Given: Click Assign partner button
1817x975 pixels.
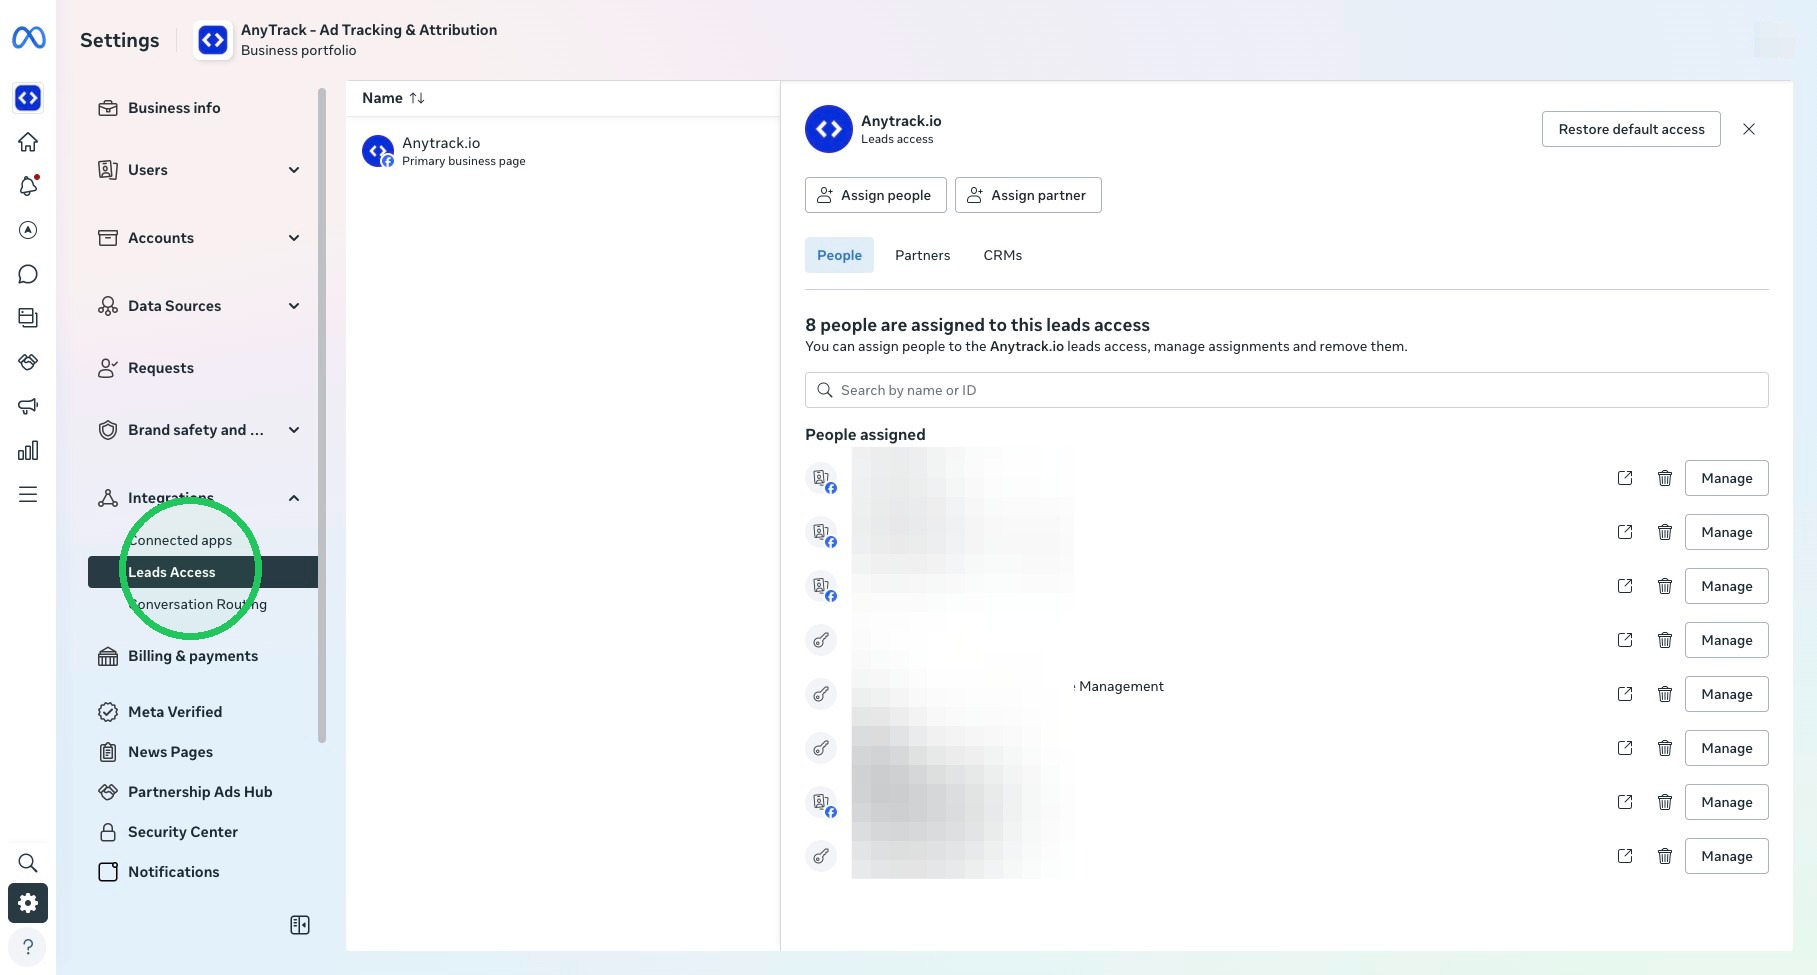Looking at the screenshot, I should point(1028,195).
